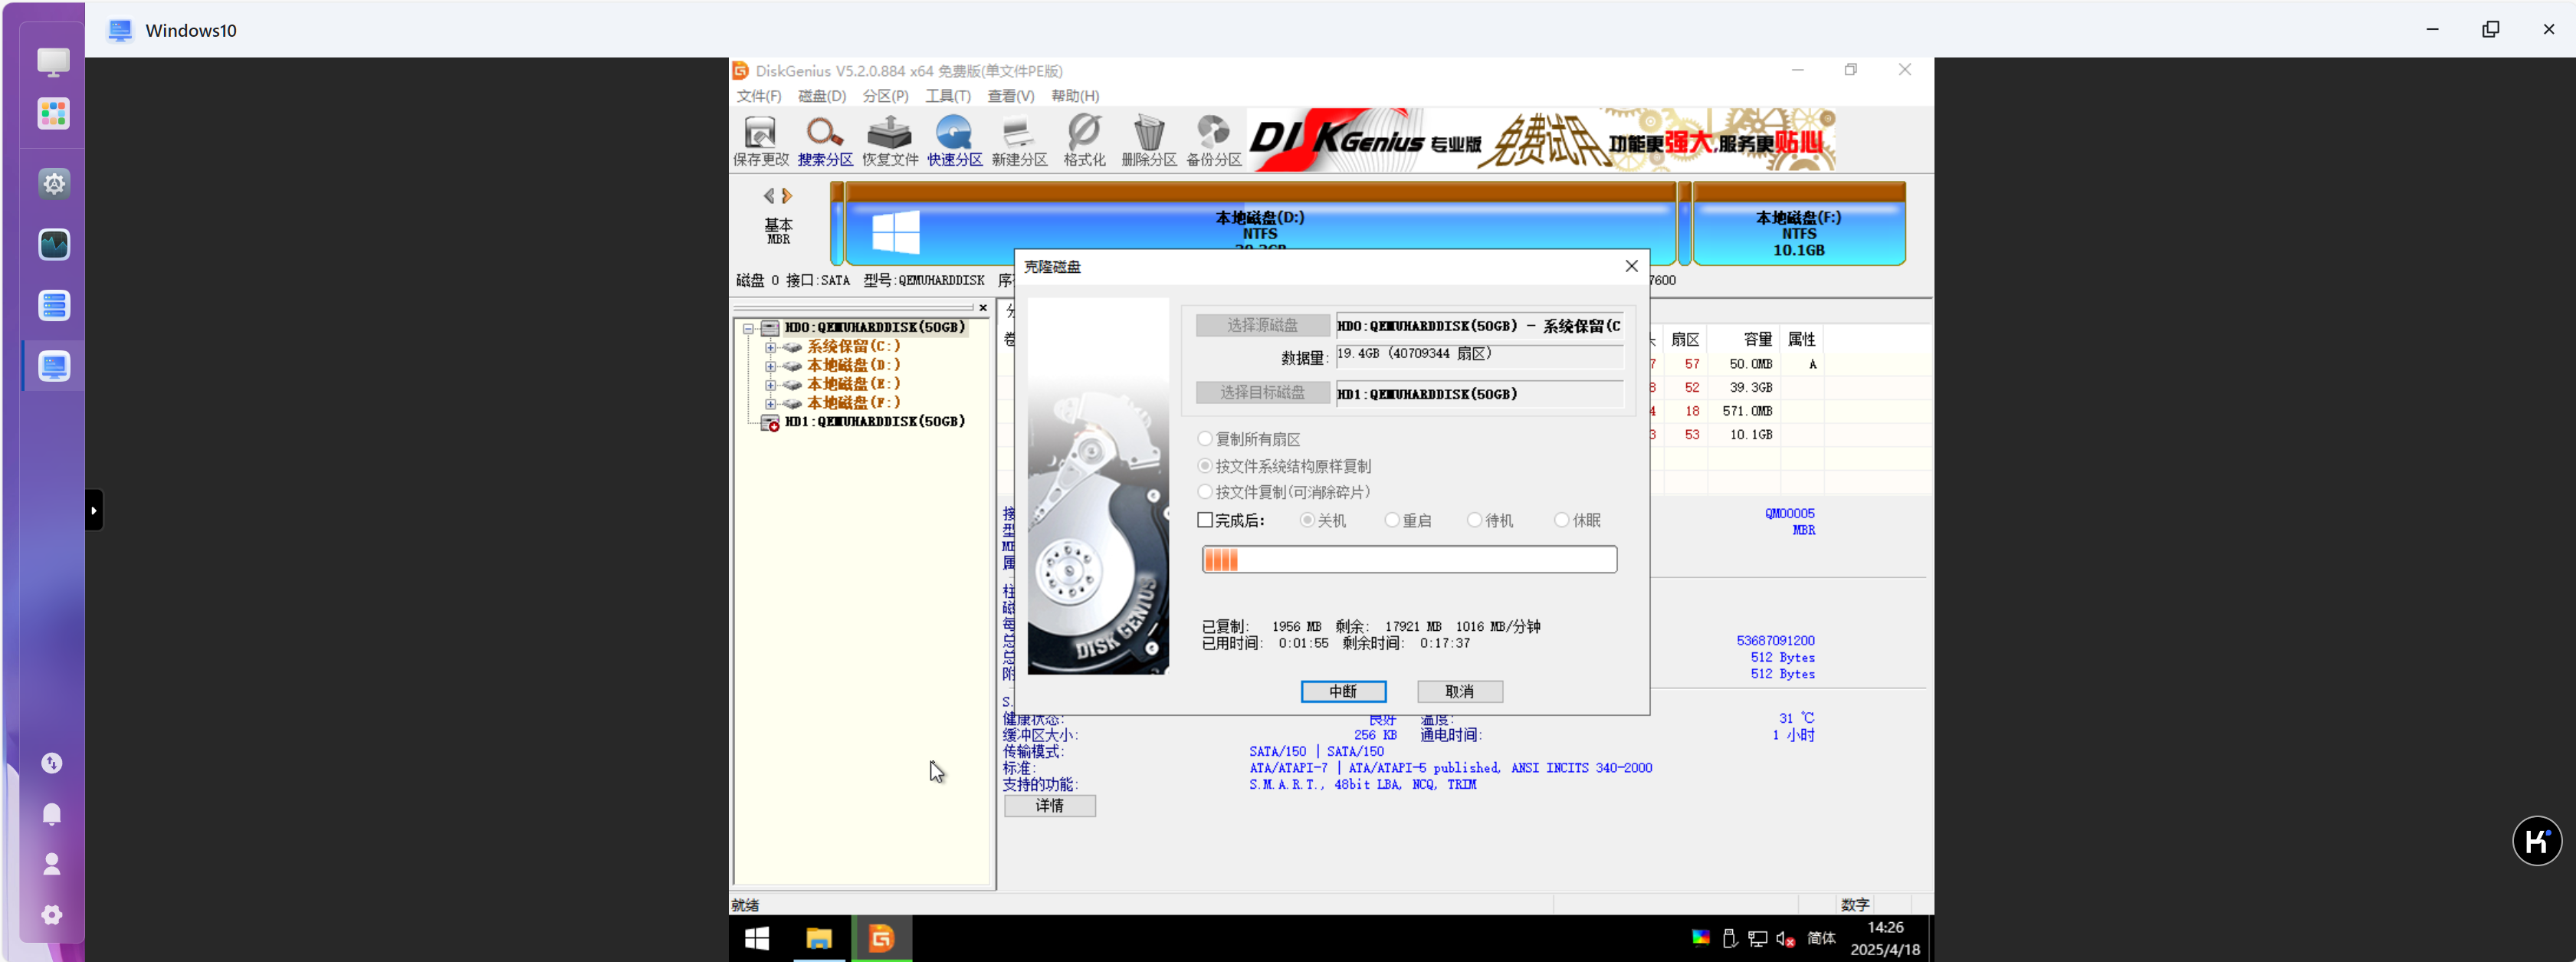Open the 备份分区 tool
The image size is (2576, 962).
[x=1213, y=140]
